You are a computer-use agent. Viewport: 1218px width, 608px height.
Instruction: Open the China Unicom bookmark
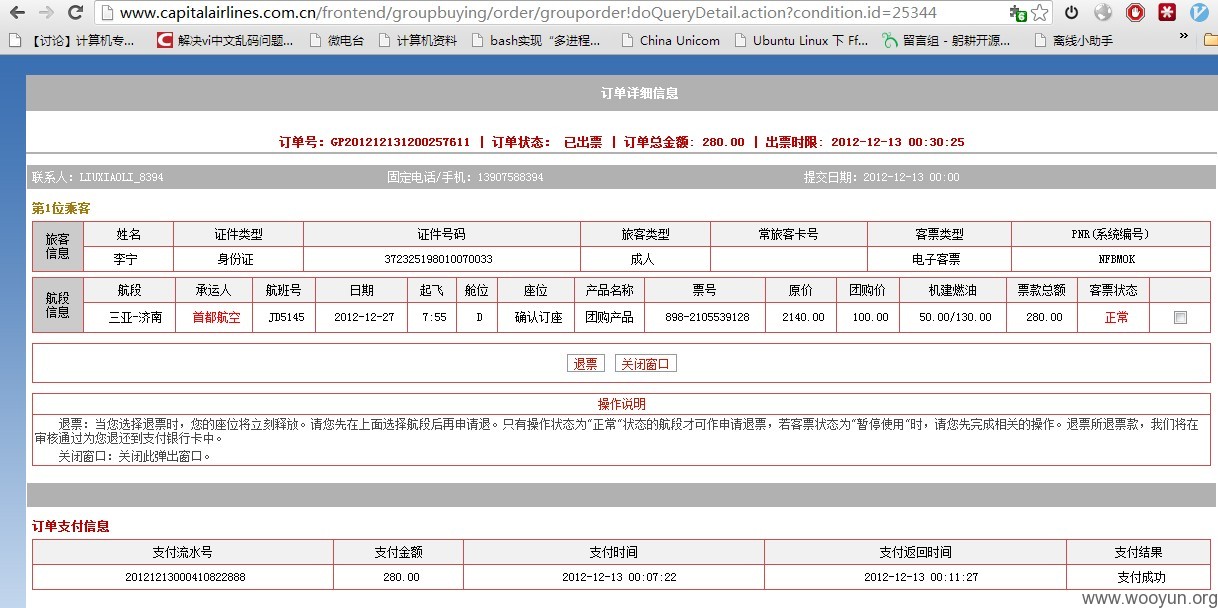(x=670, y=41)
